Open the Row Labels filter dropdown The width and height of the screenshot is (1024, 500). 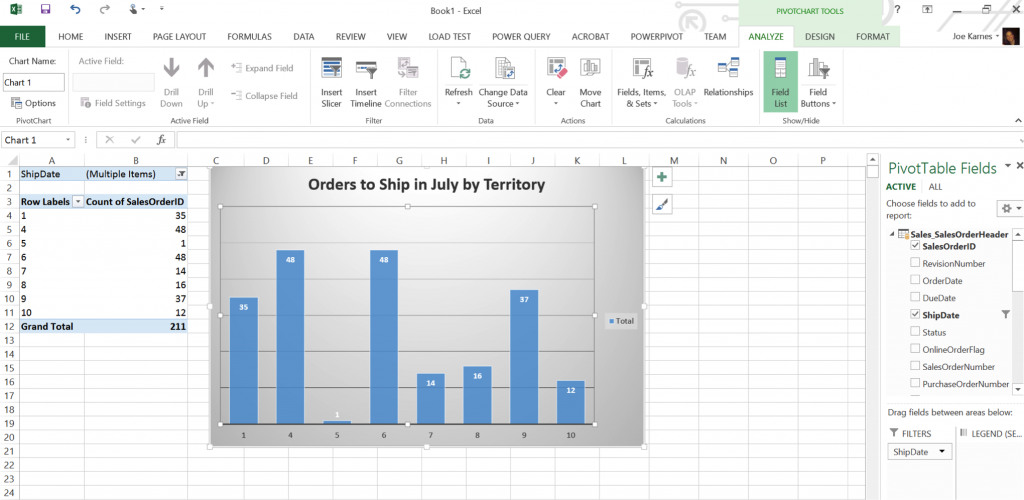[77, 201]
